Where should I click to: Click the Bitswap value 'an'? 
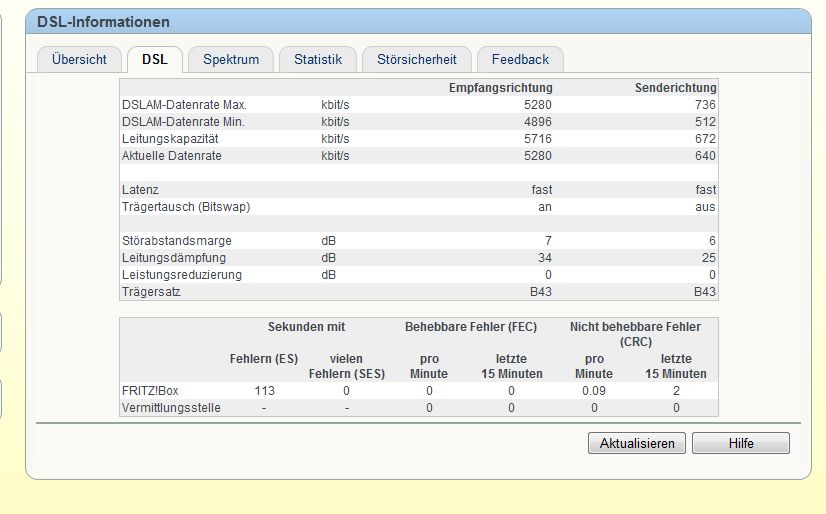(545, 207)
